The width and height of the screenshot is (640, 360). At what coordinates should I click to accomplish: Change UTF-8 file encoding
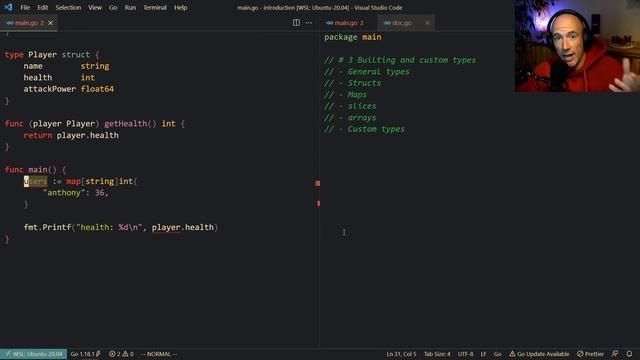click(465, 354)
